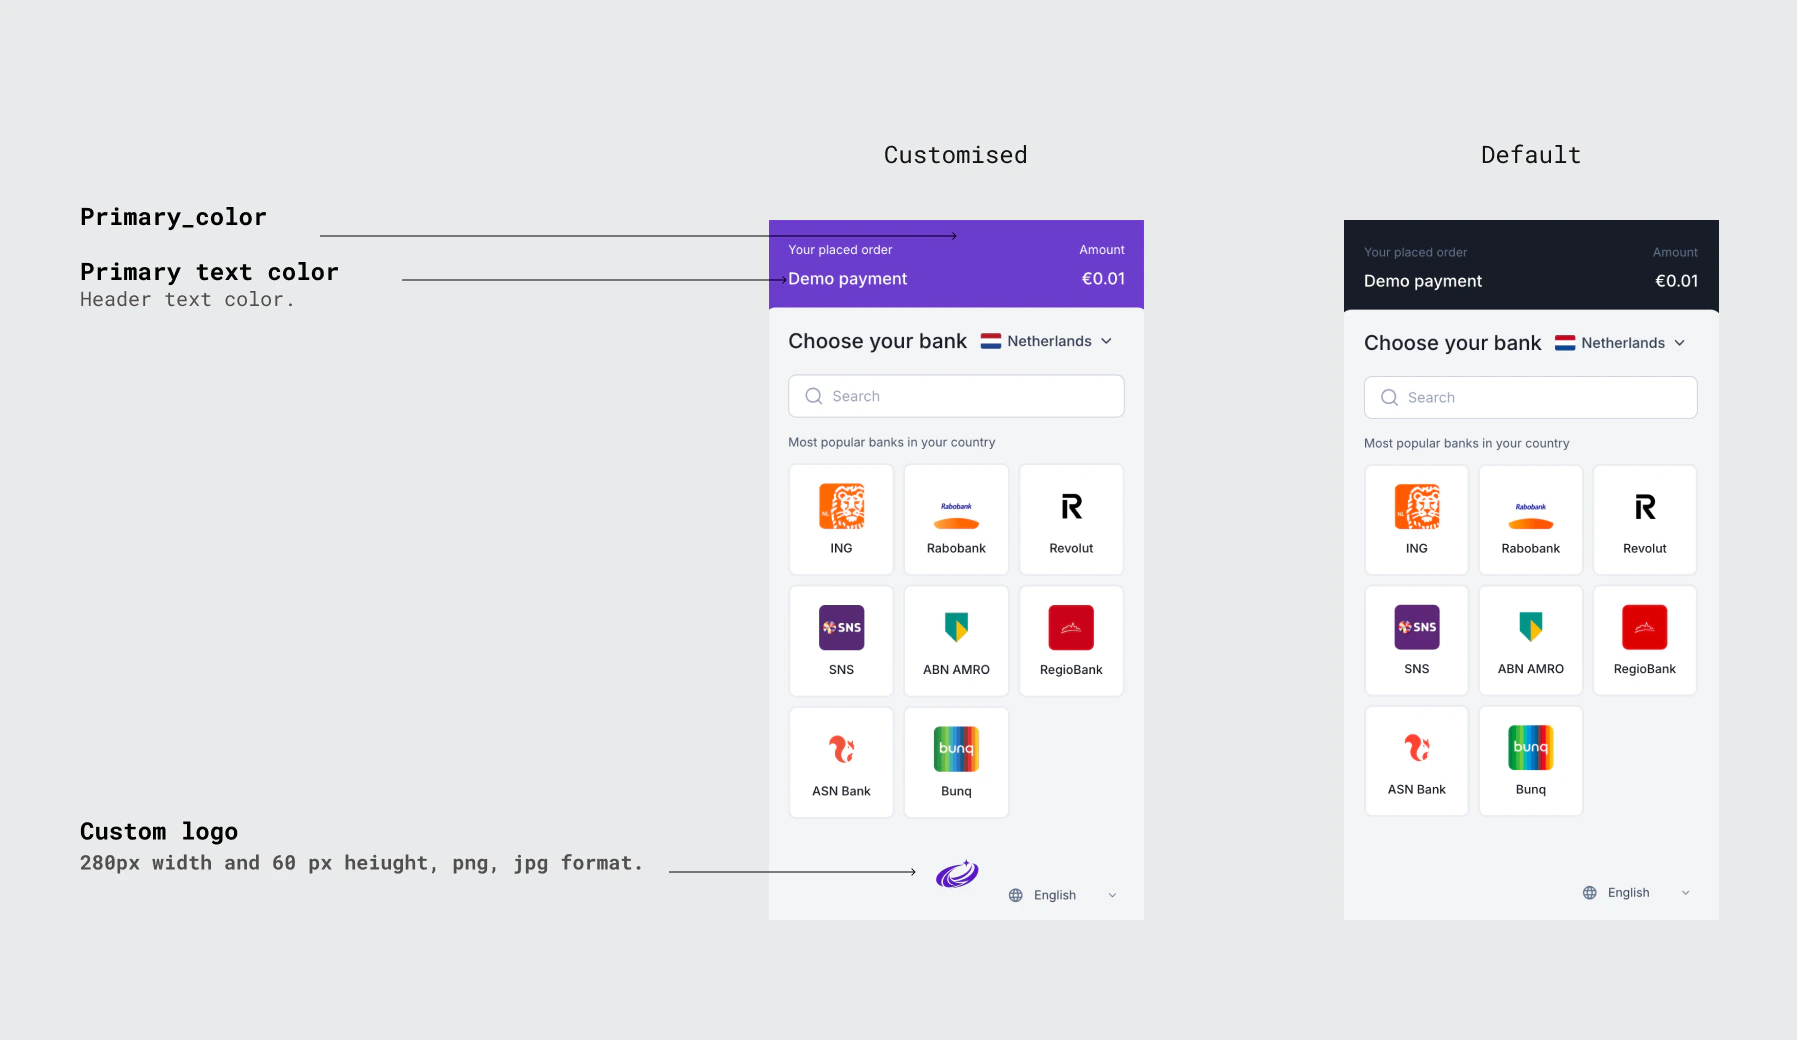1797x1040 pixels.
Task: Click 'Amount' label in purple header
Action: coord(1102,250)
